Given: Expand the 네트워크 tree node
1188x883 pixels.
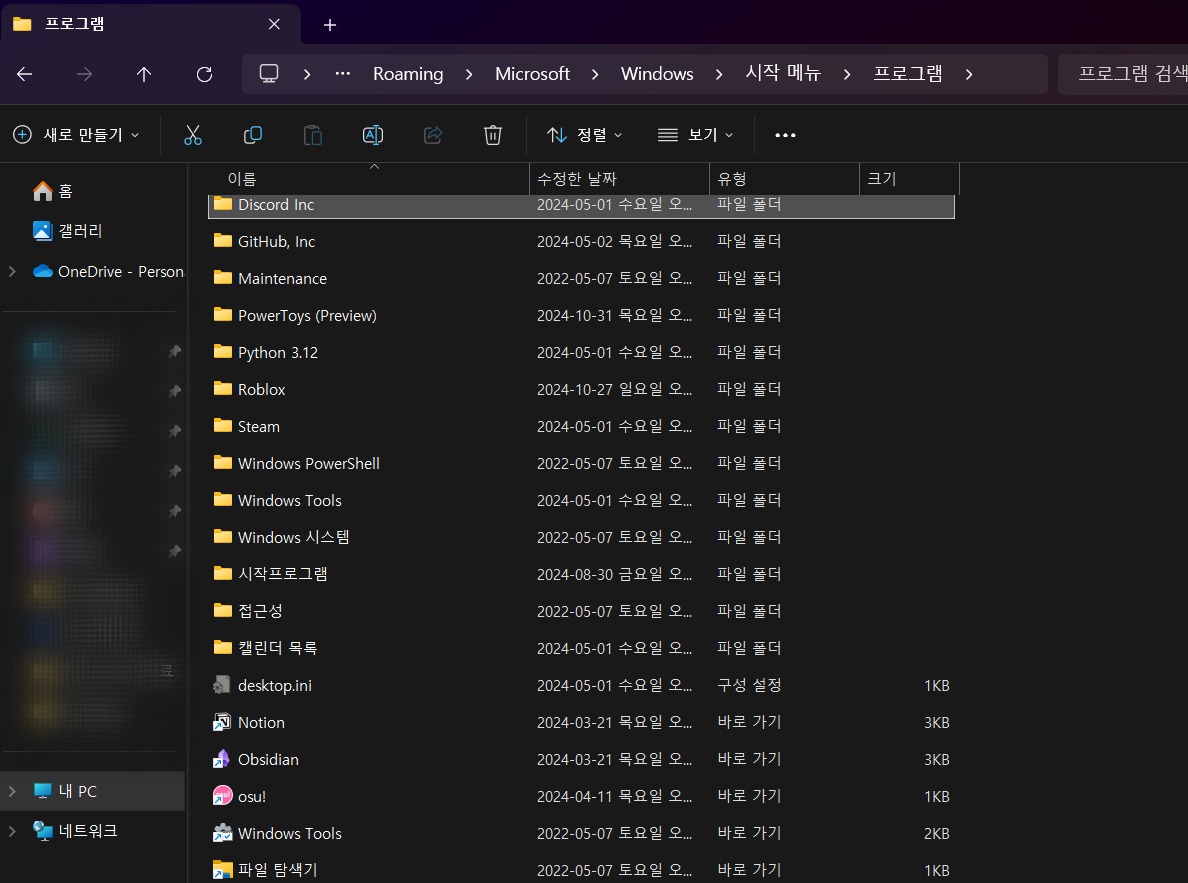Looking at the screenshot, I should [12, 831].
